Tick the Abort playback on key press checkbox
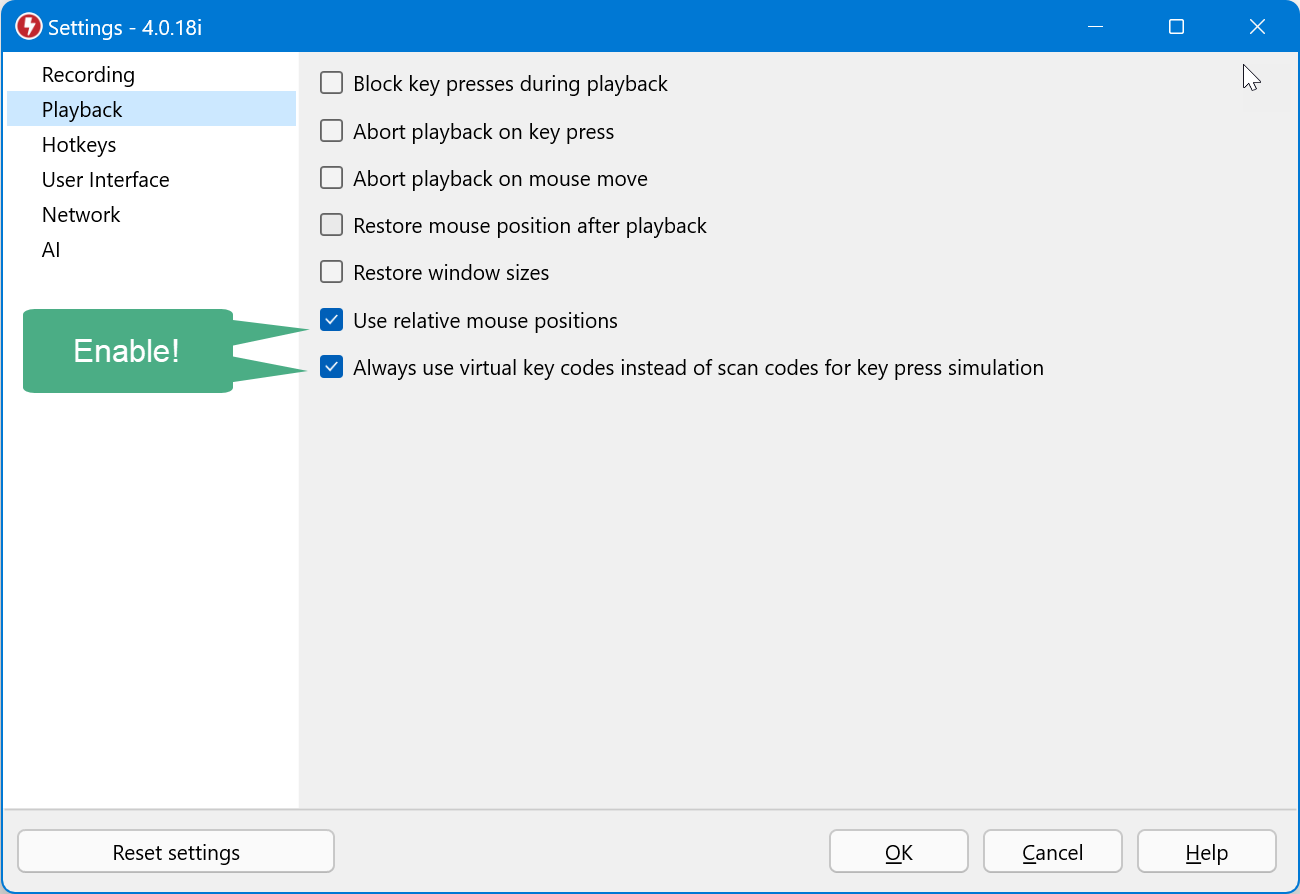Screen dimensions: 1300x894 (331, 131)
